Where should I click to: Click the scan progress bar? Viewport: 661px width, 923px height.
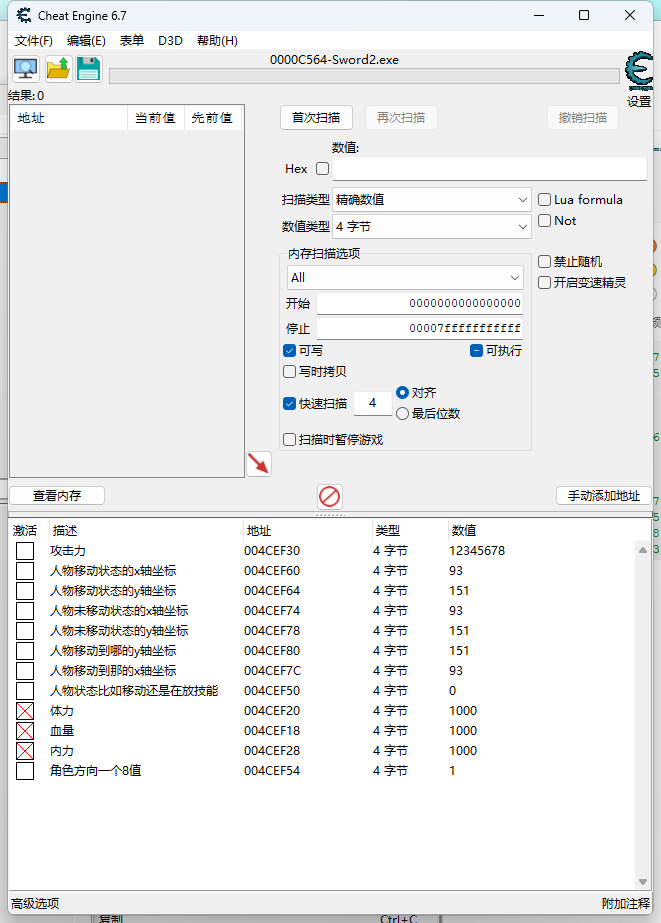point(364,76)
